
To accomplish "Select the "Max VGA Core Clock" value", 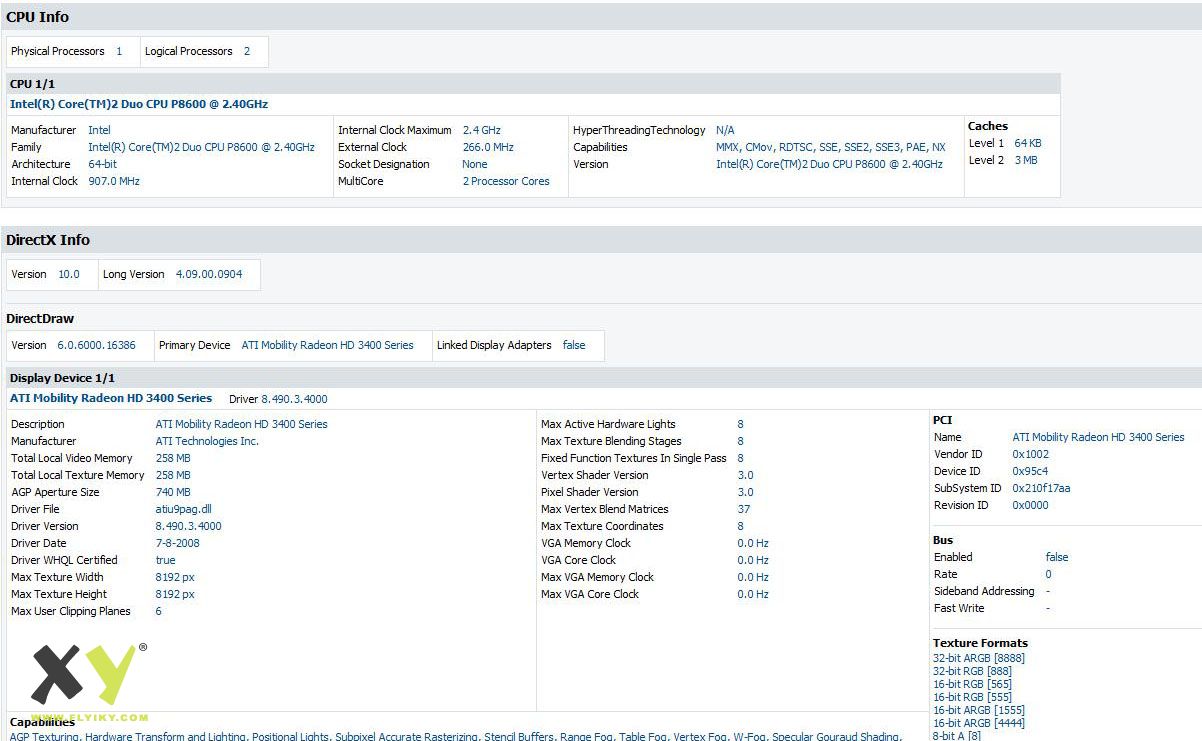I will [753, 594].
